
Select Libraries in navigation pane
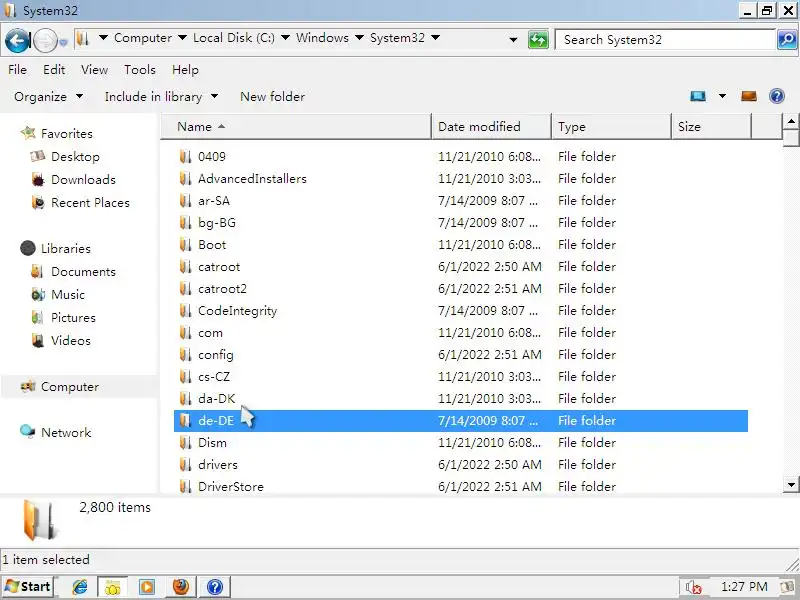click(66, 248)
